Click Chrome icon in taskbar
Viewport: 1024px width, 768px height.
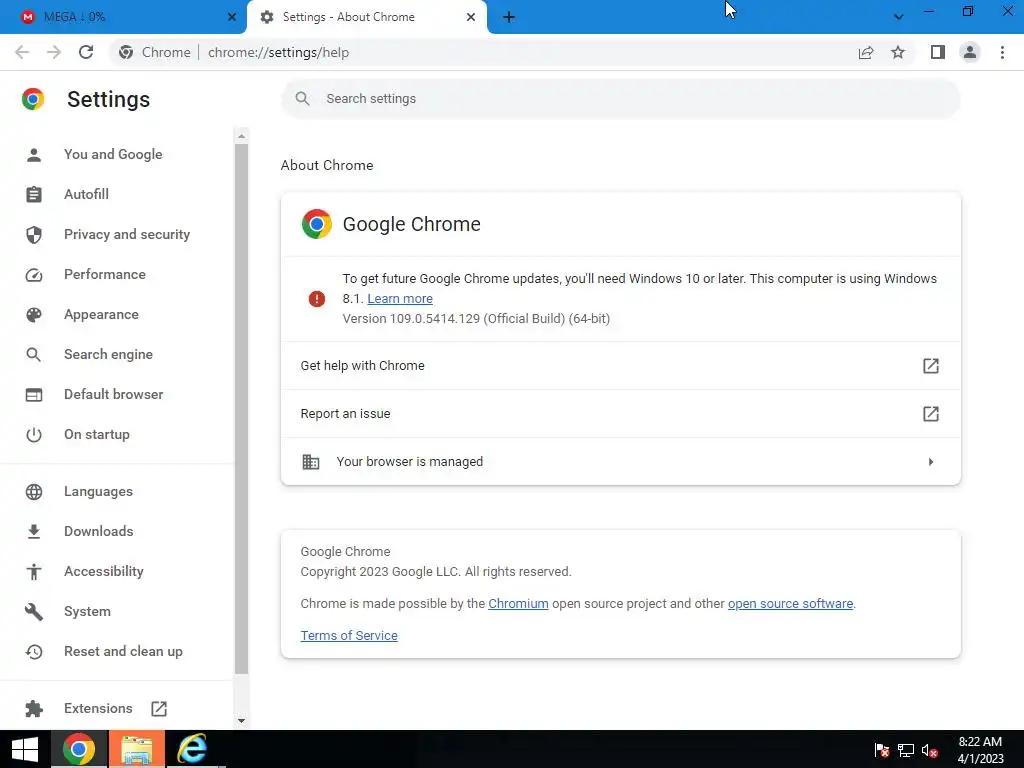click(x=78, y=749)
